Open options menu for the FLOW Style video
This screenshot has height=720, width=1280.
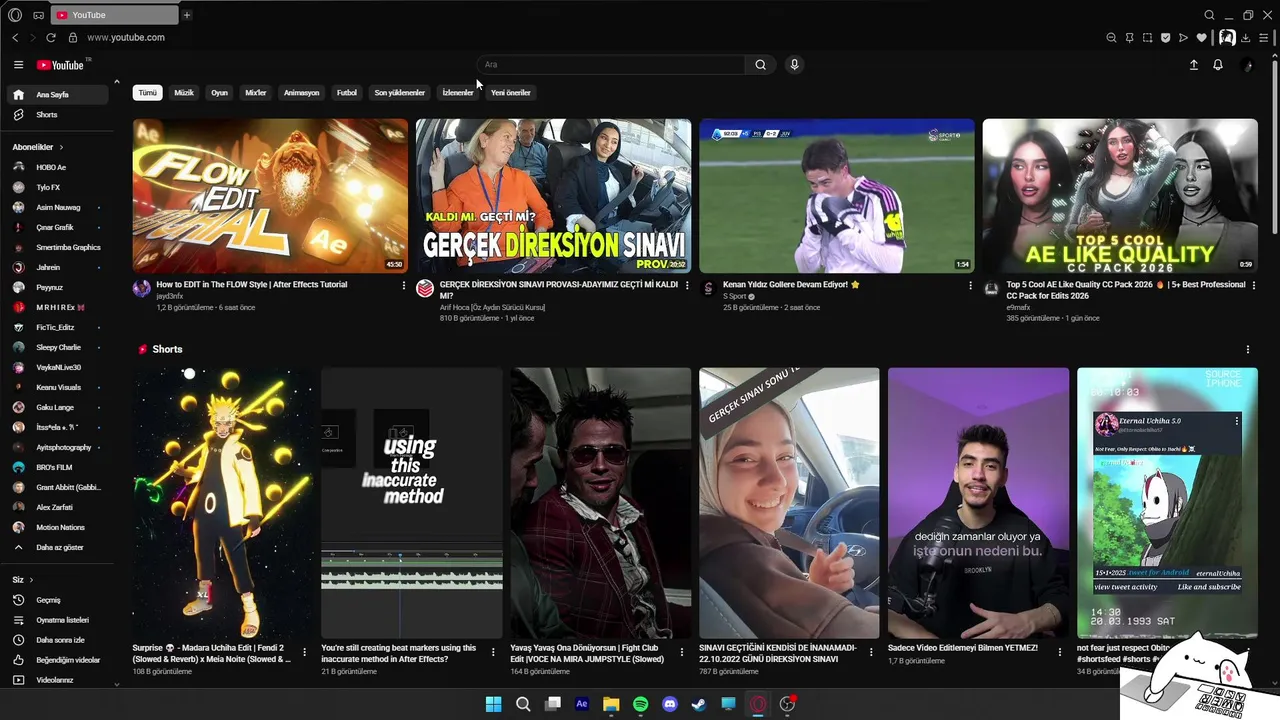(x=404, y=285)
